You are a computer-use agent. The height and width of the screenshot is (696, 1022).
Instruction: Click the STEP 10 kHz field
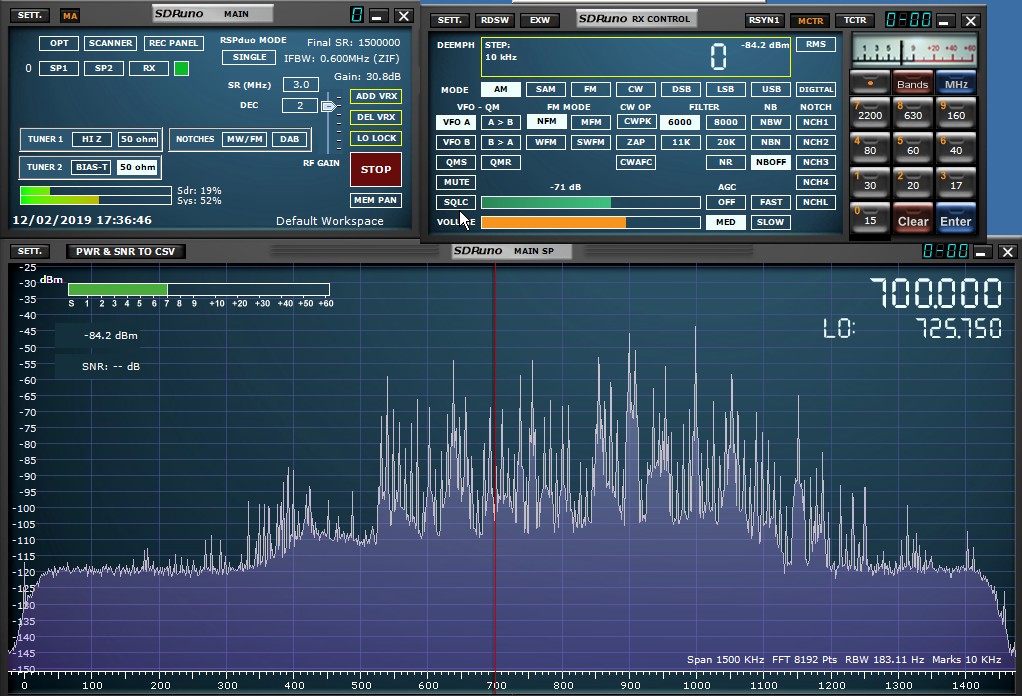click(635, 57)
